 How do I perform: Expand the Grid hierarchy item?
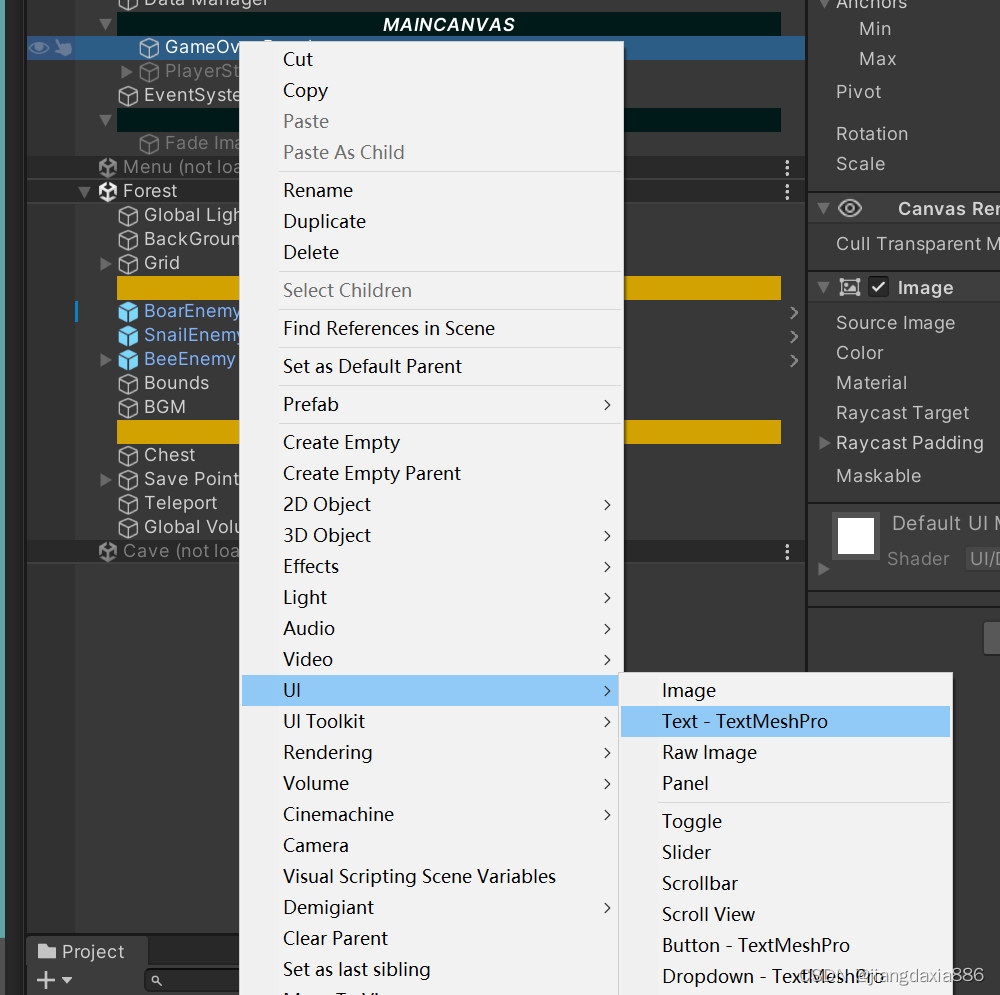pos(106,263)
